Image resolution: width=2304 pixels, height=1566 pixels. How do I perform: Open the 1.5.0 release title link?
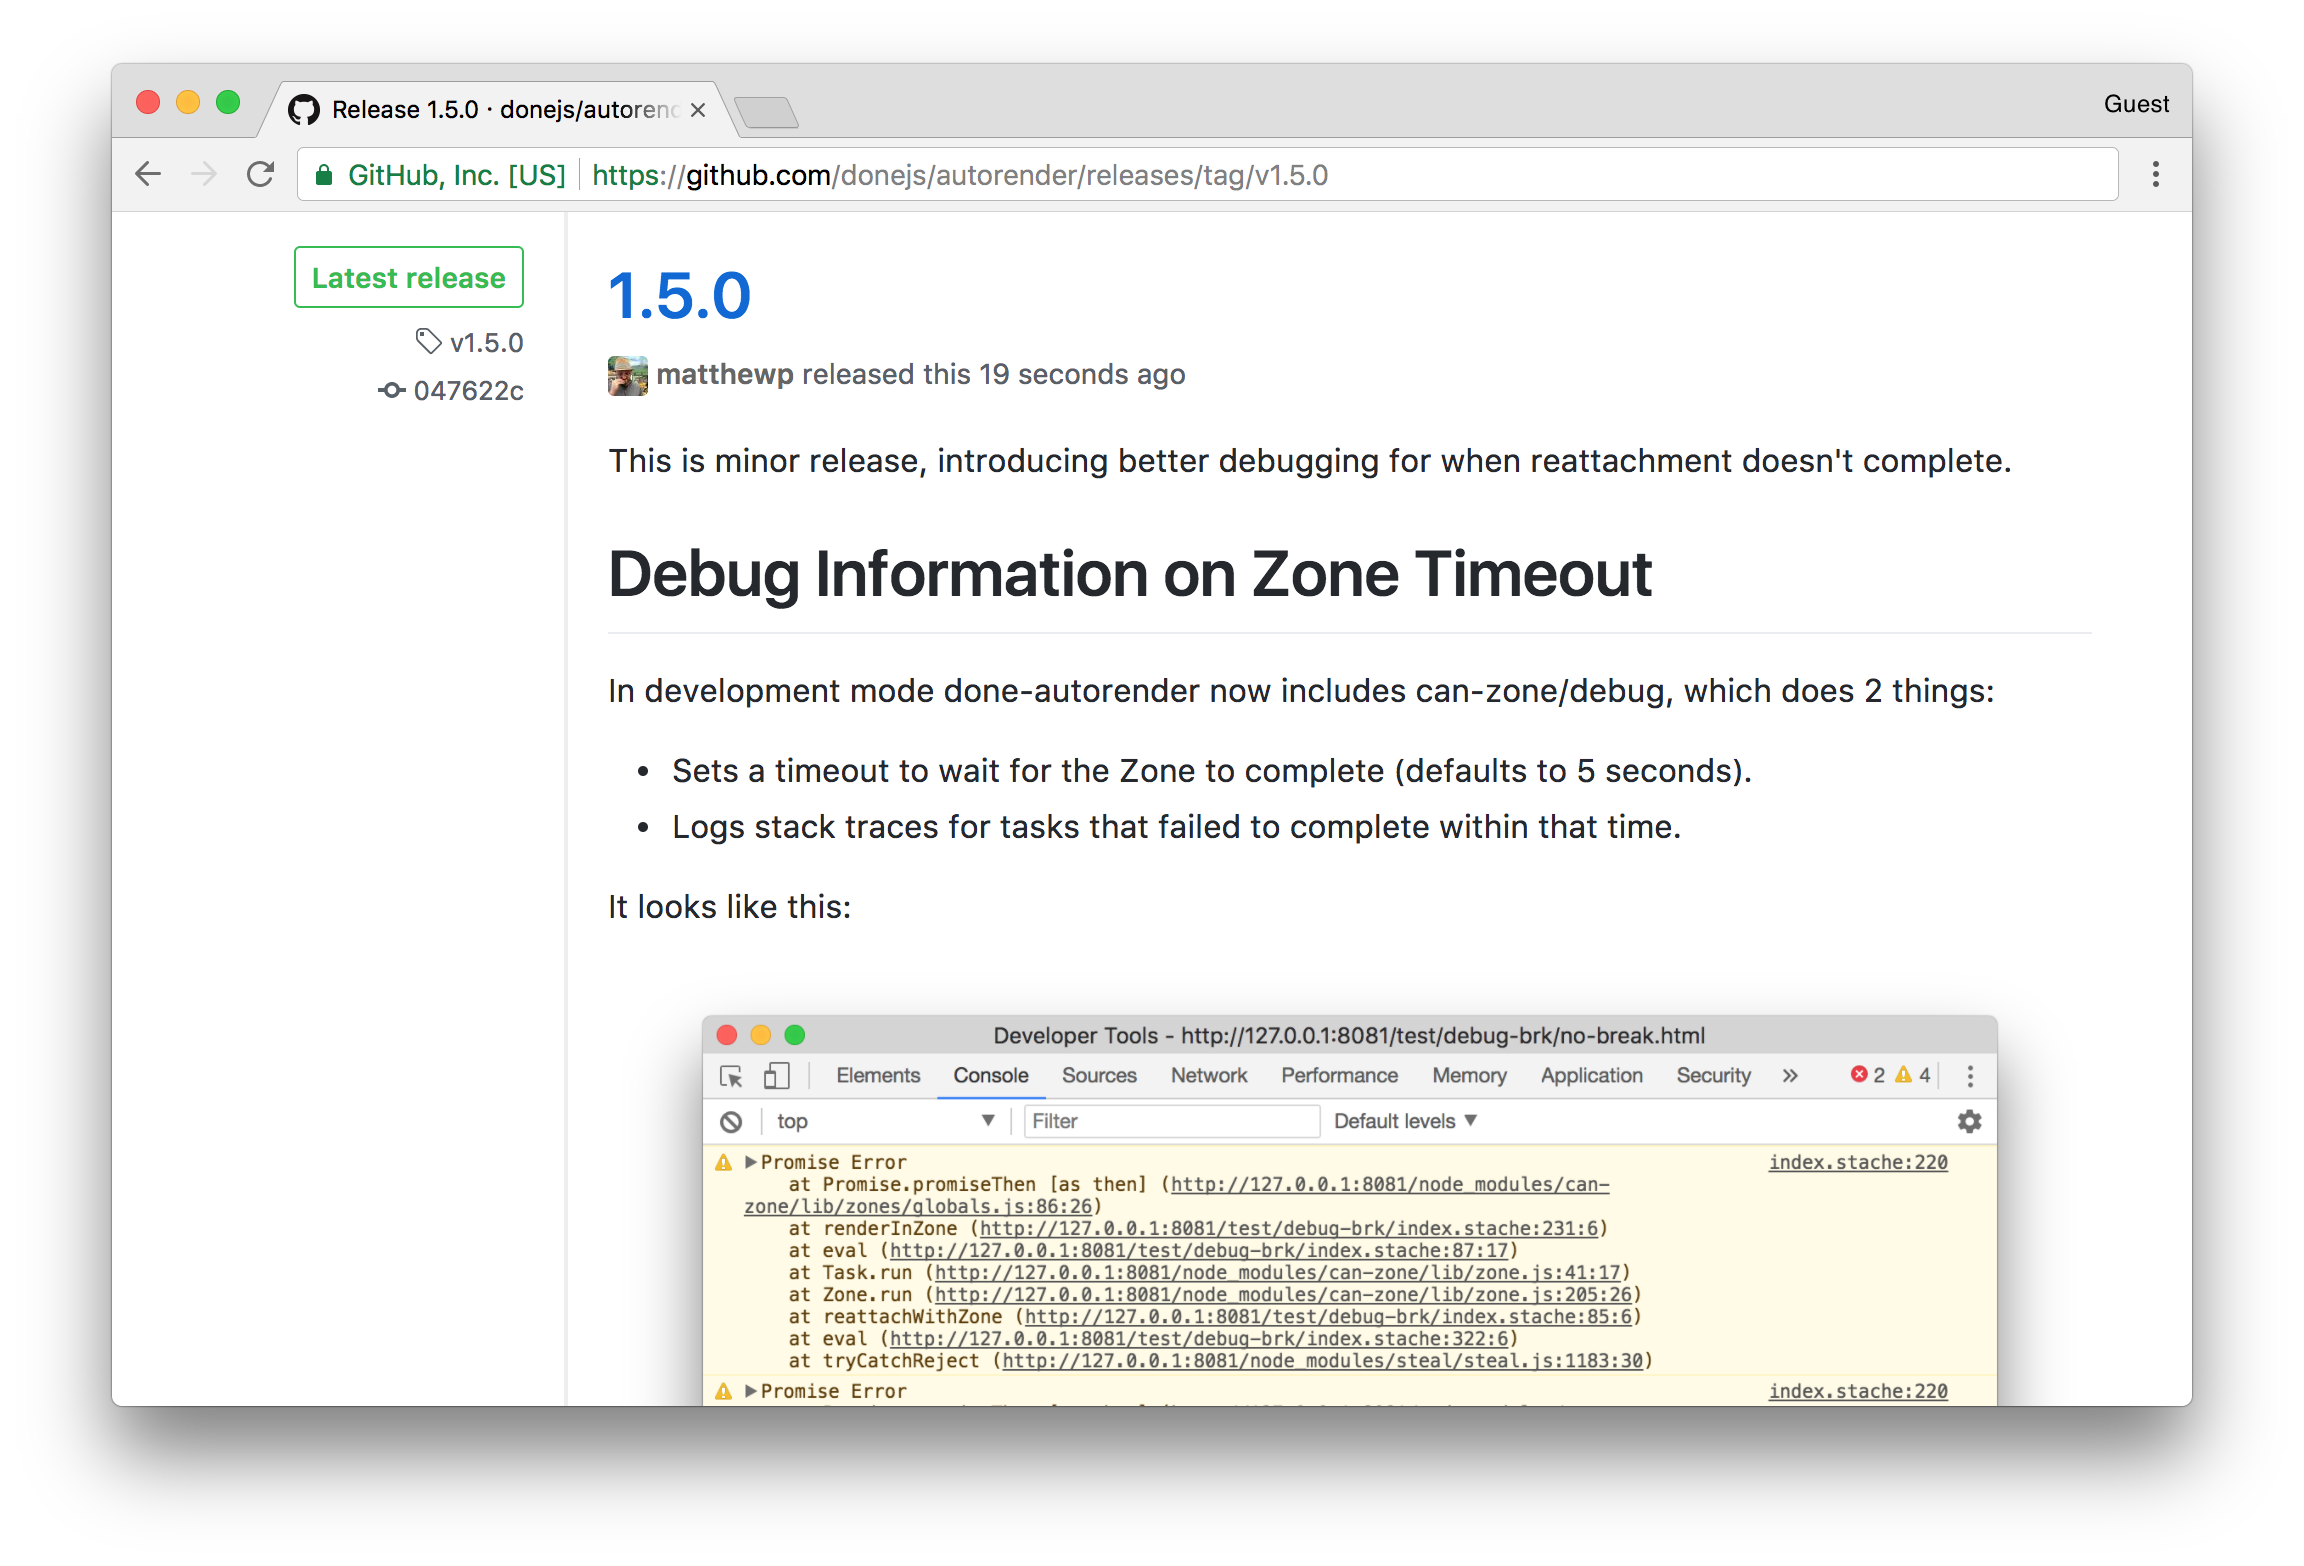pyautogui.click(x=679, y=296)
